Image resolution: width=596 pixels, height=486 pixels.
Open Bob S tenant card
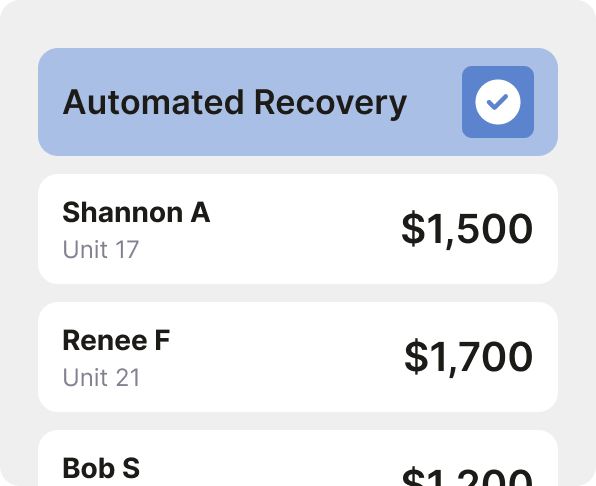pyautogui.click(x=298, y=458)
